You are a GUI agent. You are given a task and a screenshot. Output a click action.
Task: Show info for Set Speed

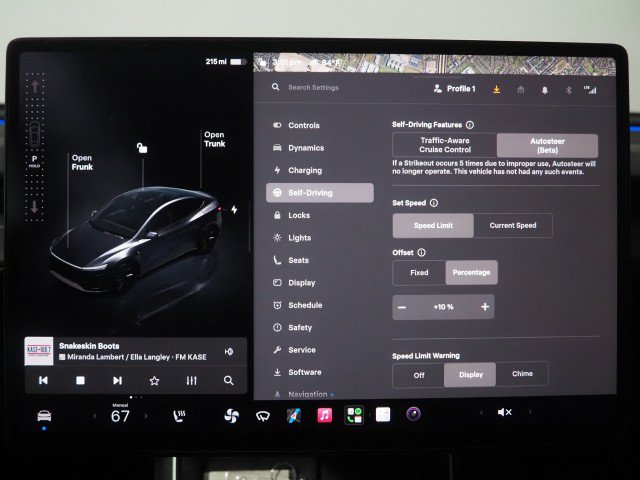tap(434, 203)
